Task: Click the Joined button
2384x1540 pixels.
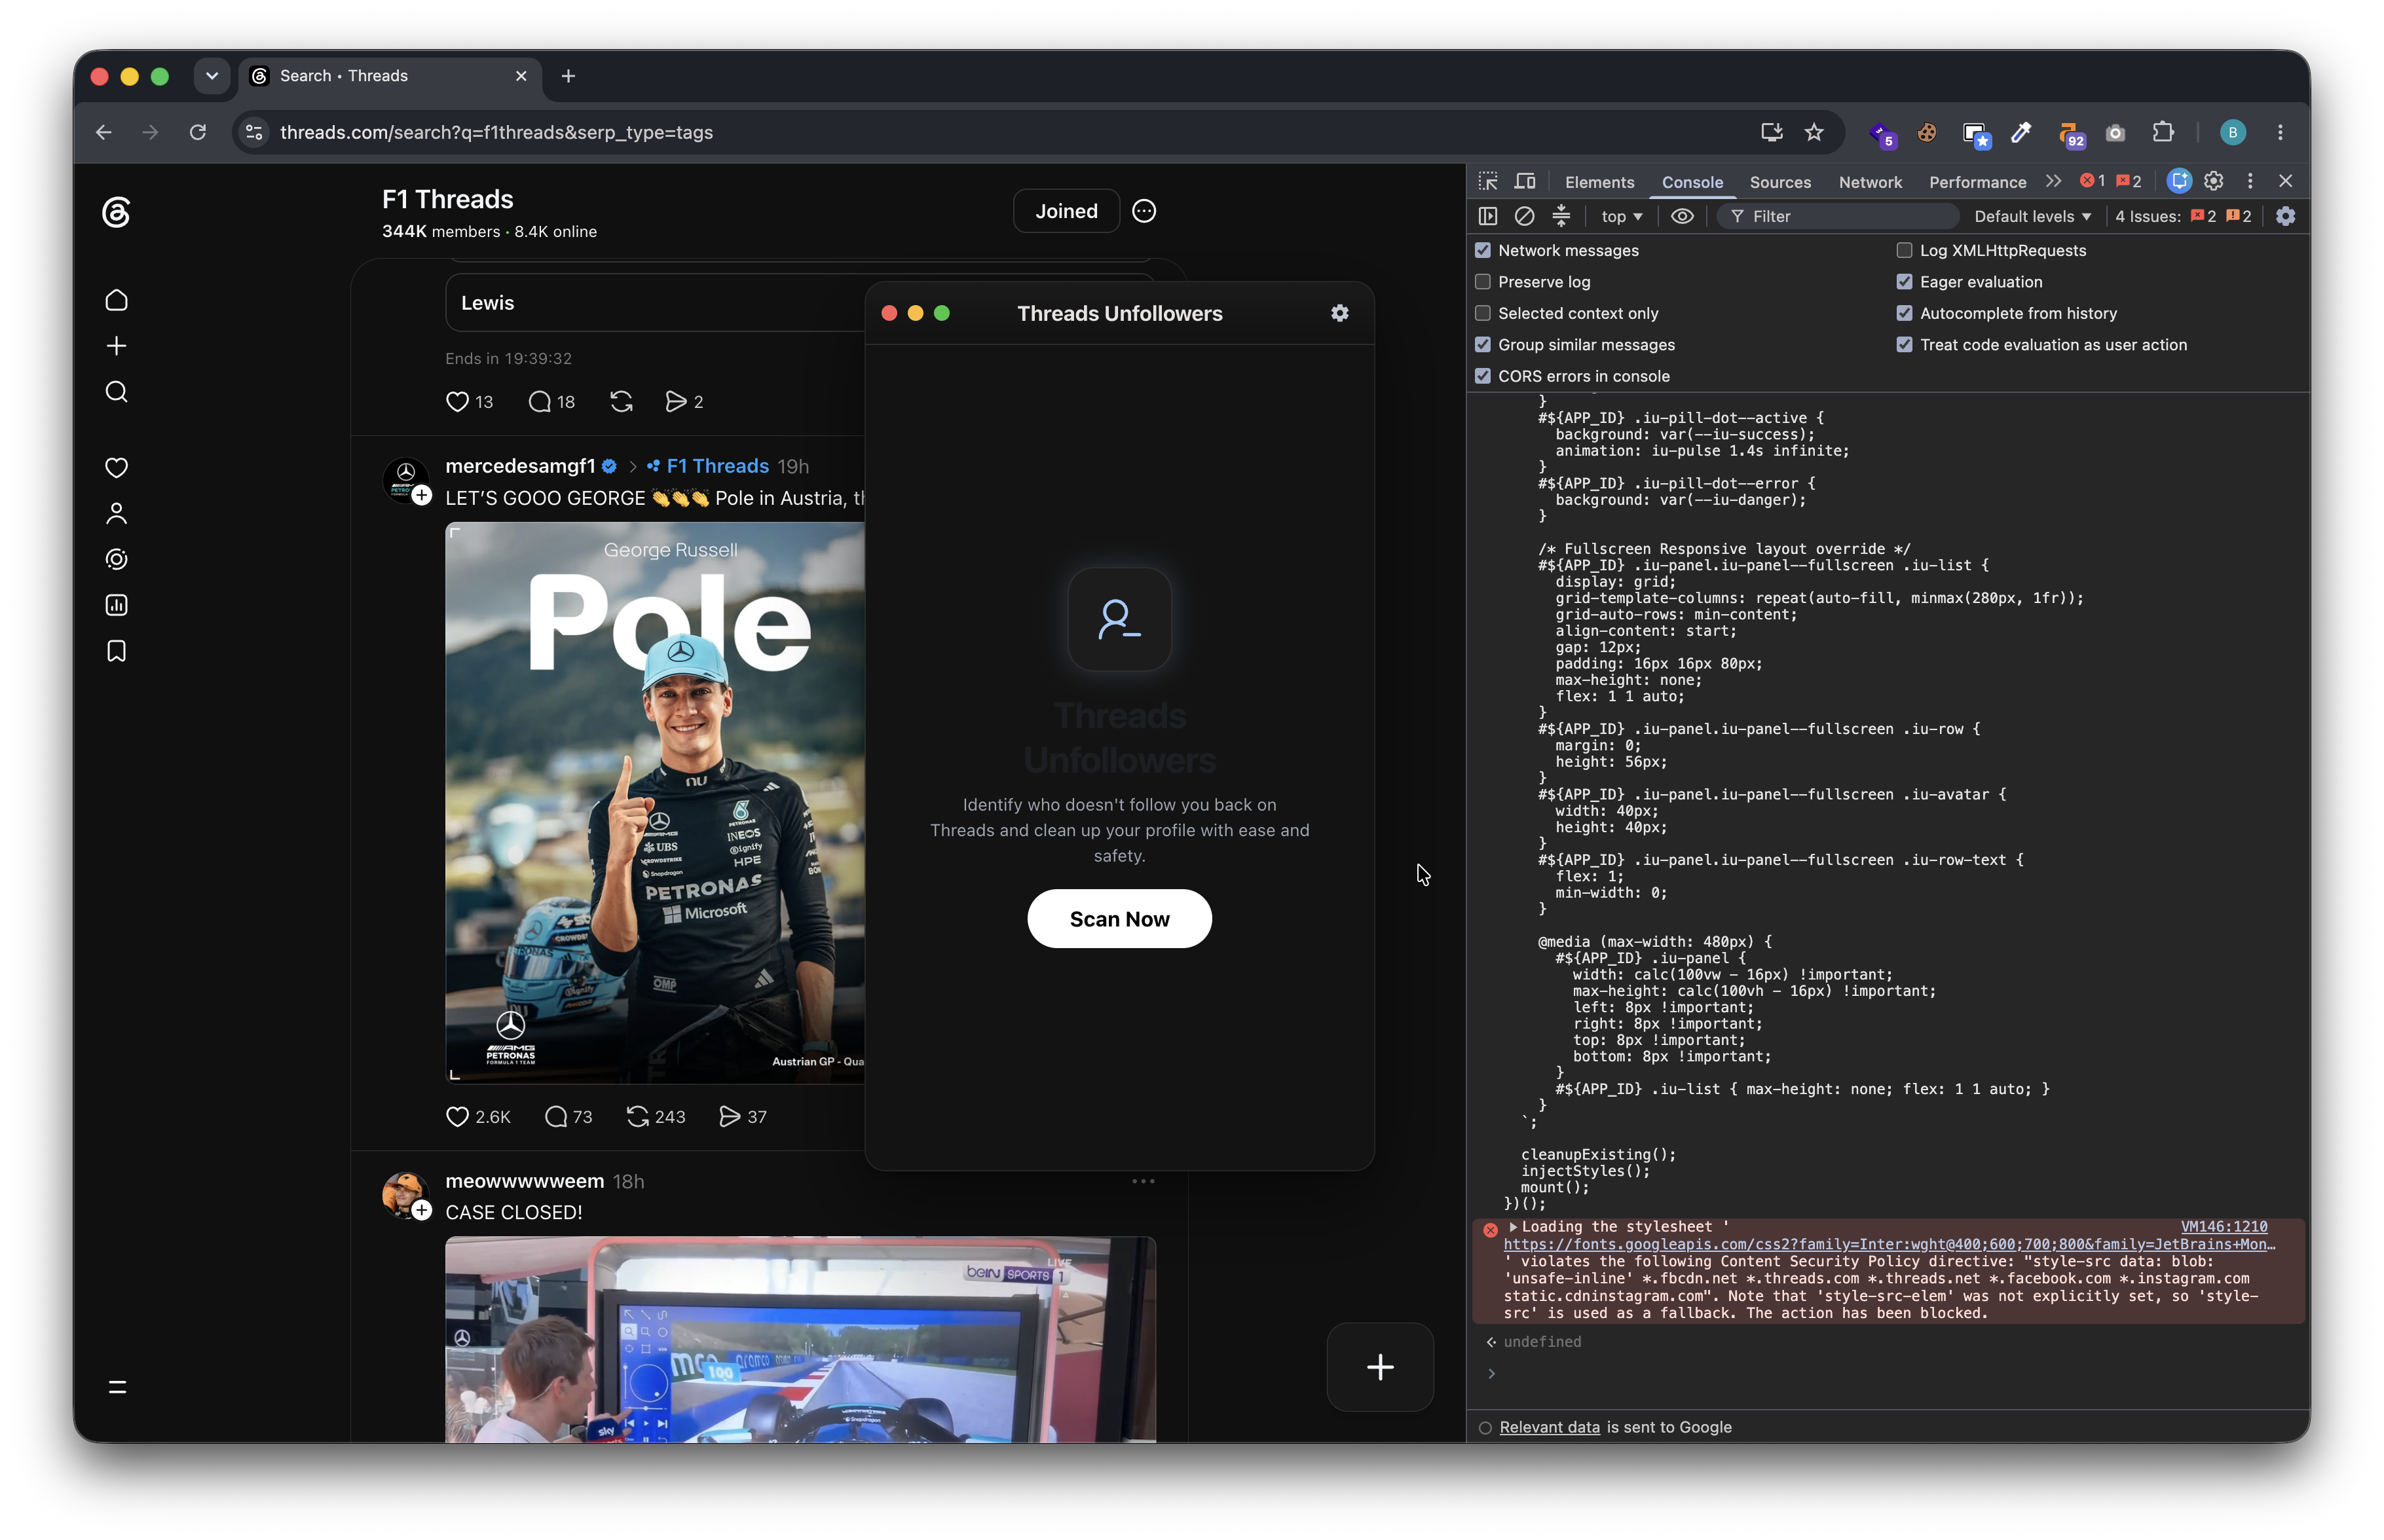Action: click(1066, 211)
